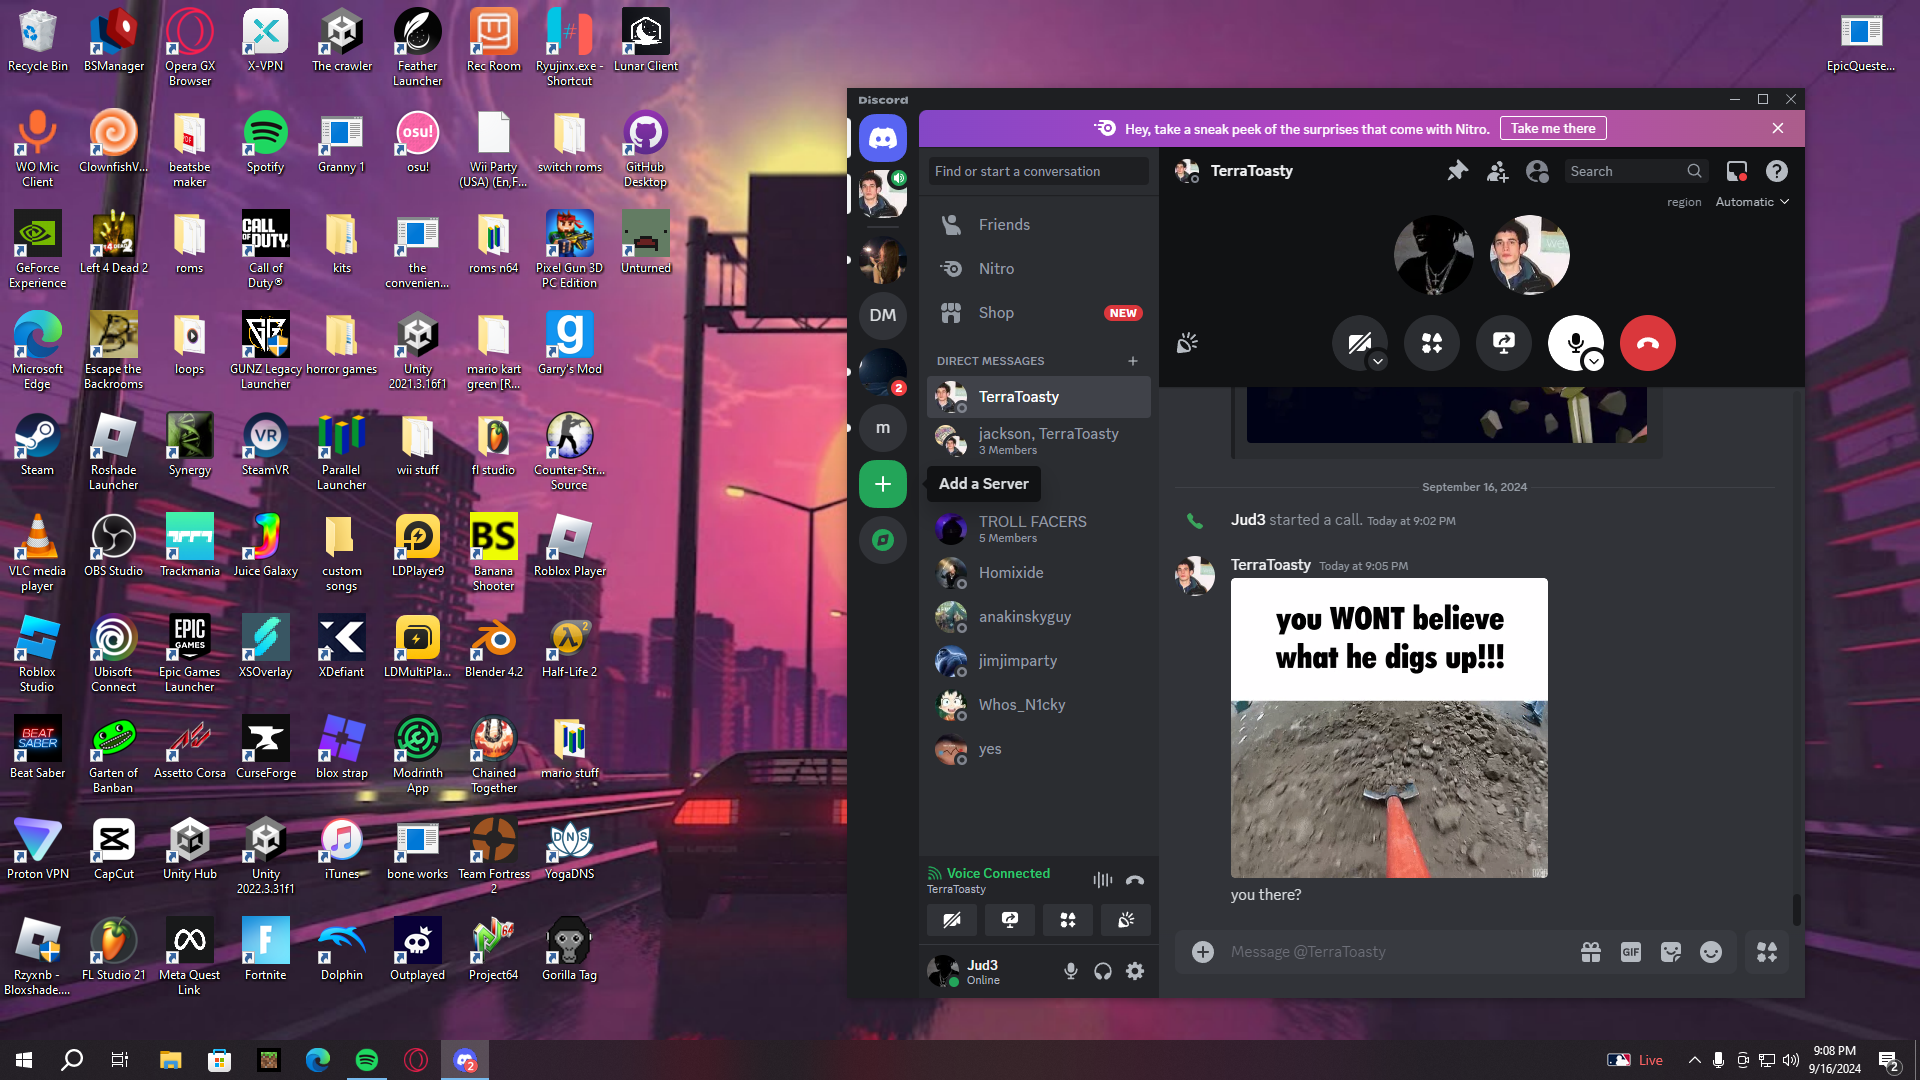Toggle camera button in voice panel
The image size is (1920, 1080).
pos(952,920)
